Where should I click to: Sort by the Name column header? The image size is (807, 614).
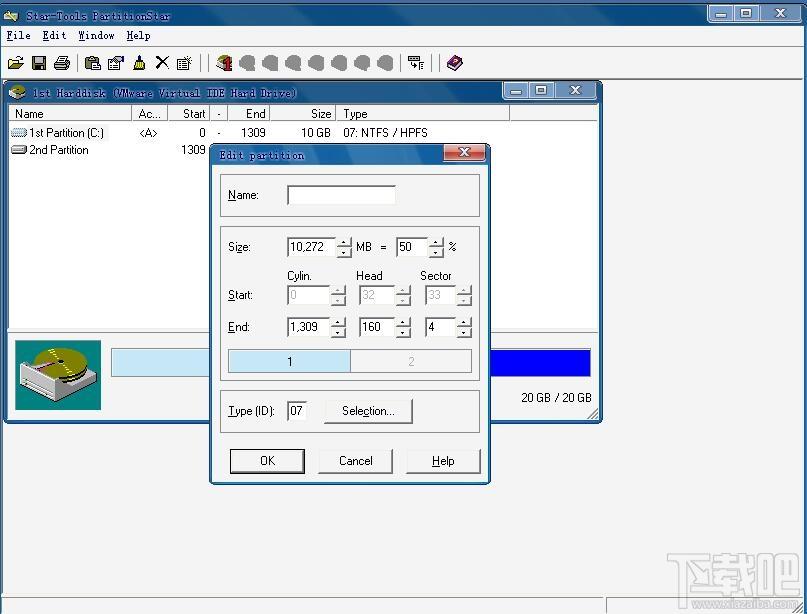coord(71,114)
